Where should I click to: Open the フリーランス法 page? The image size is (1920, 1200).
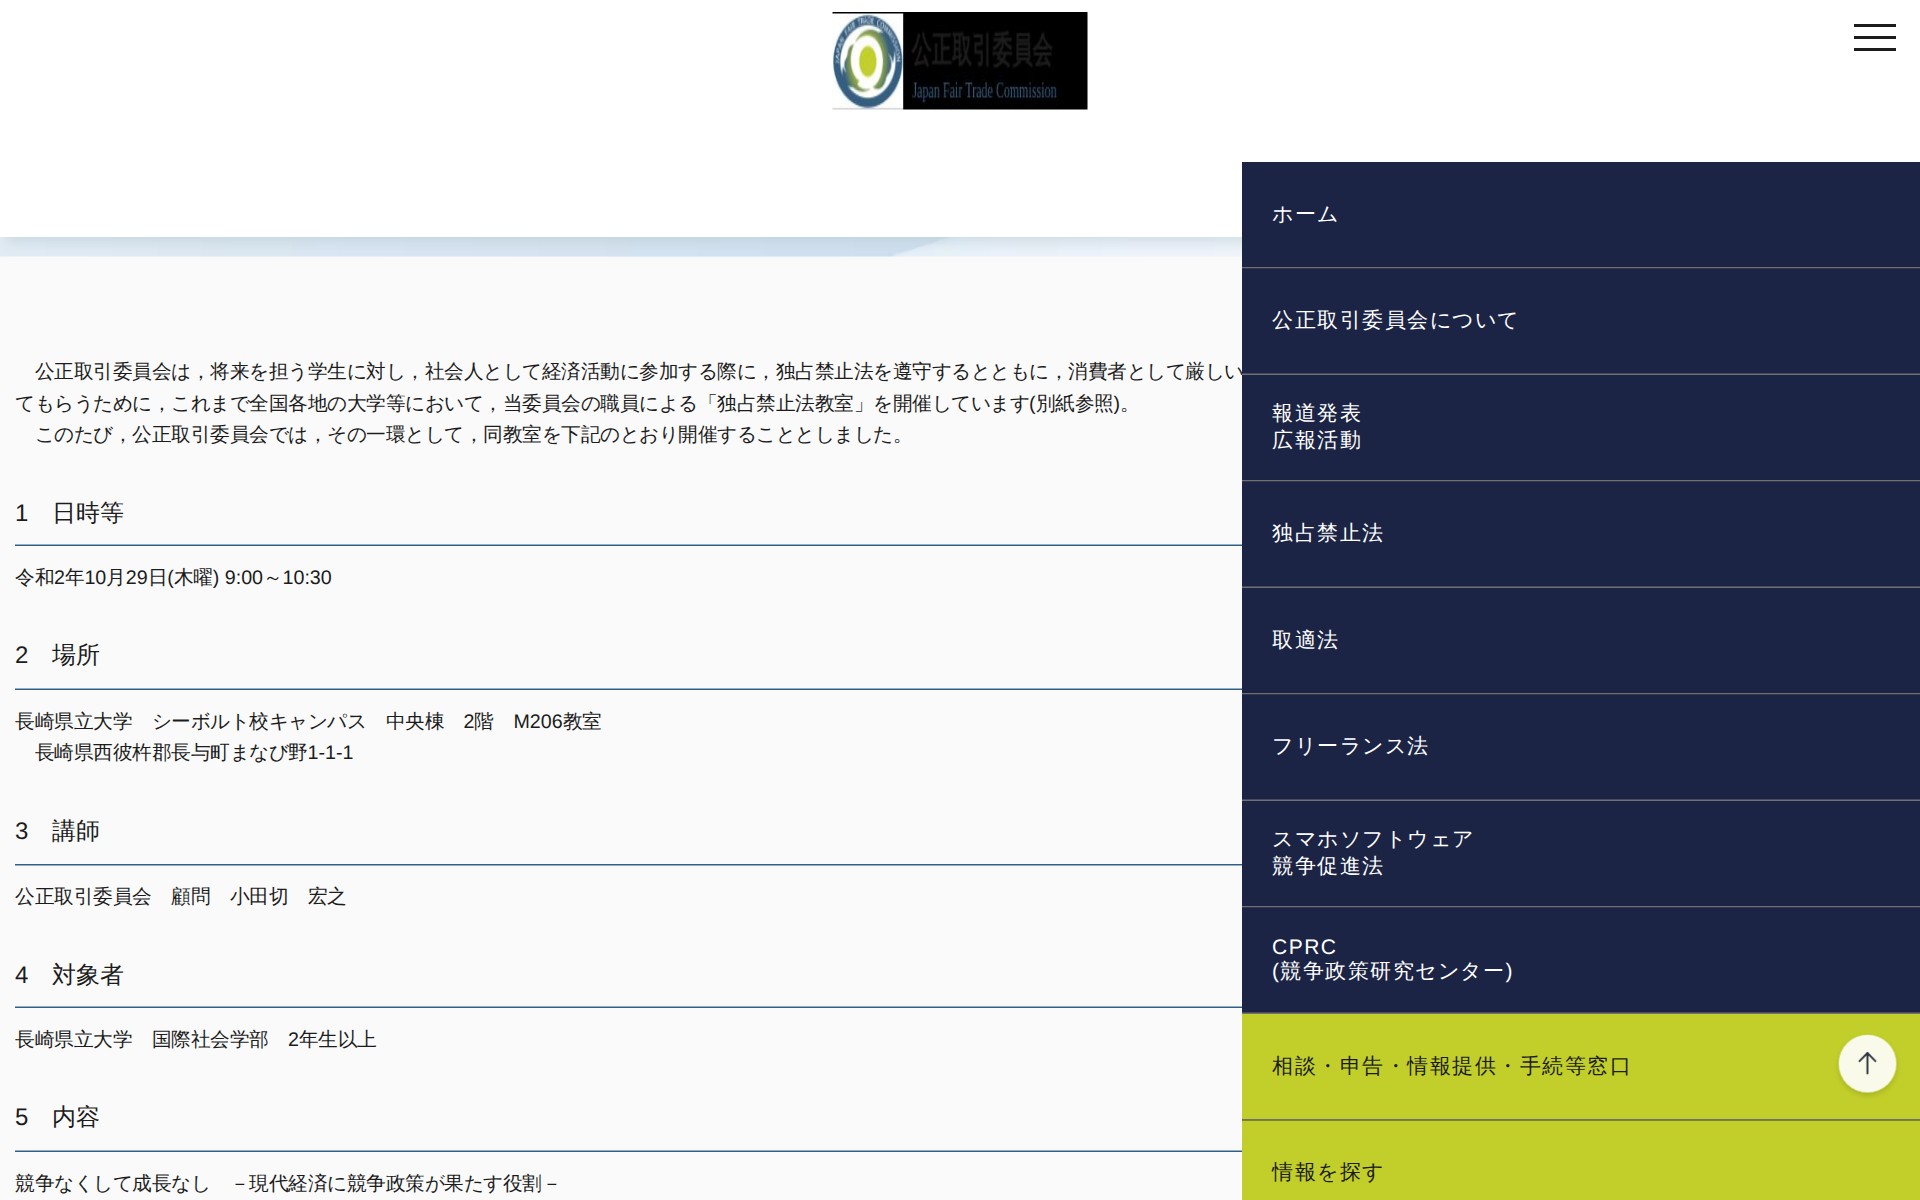click(x=1348, y=746)
